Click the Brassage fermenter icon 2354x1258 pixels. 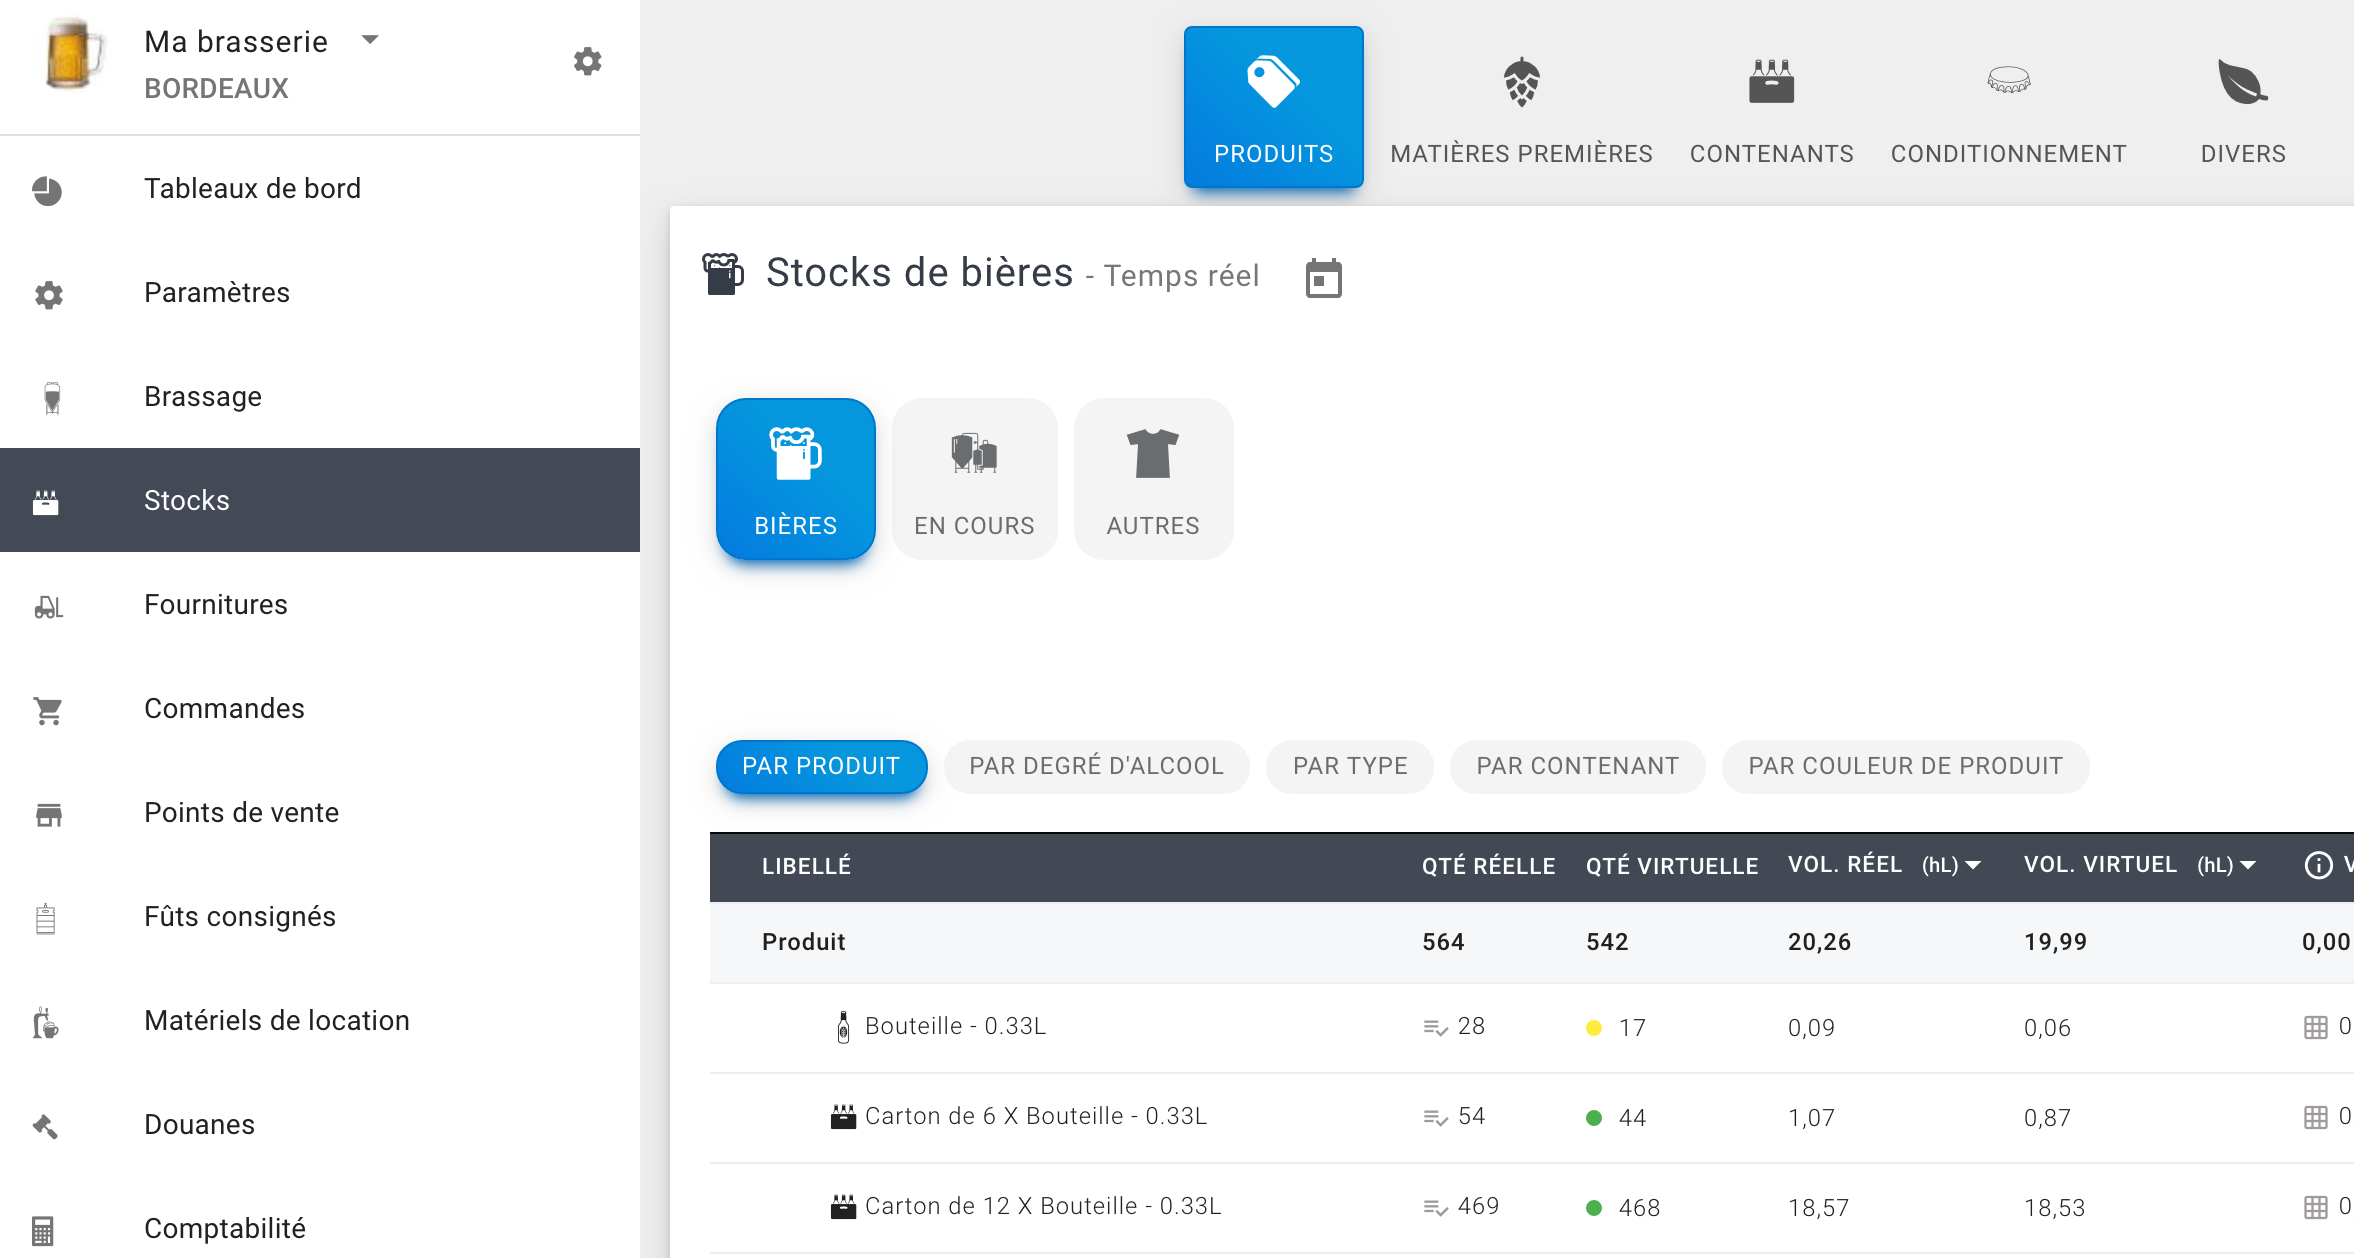(52, 397)
